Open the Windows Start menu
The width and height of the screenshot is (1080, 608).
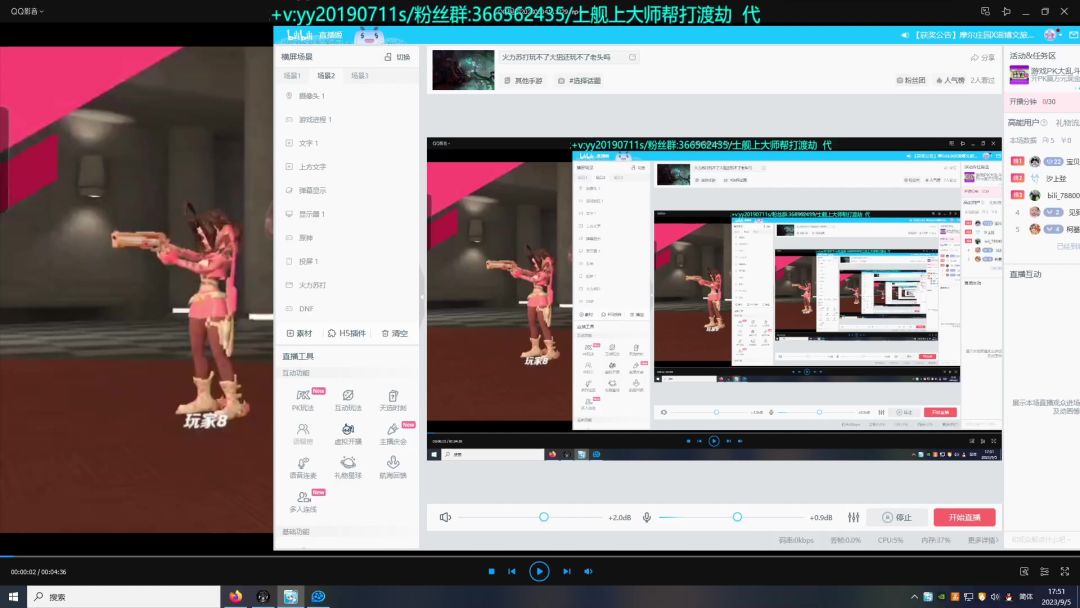[x=13, y=596]
